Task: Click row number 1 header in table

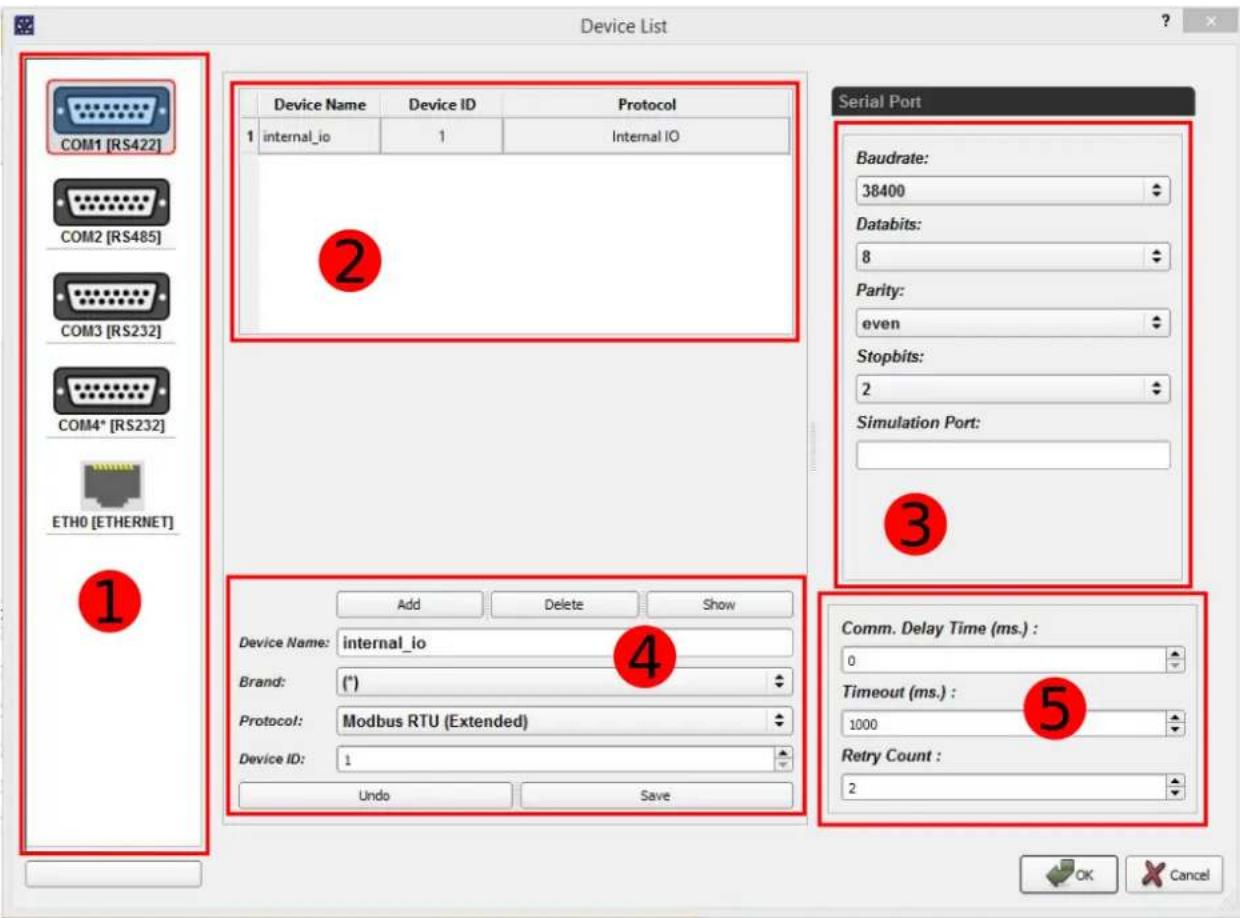Action: (x=250, y=136)
